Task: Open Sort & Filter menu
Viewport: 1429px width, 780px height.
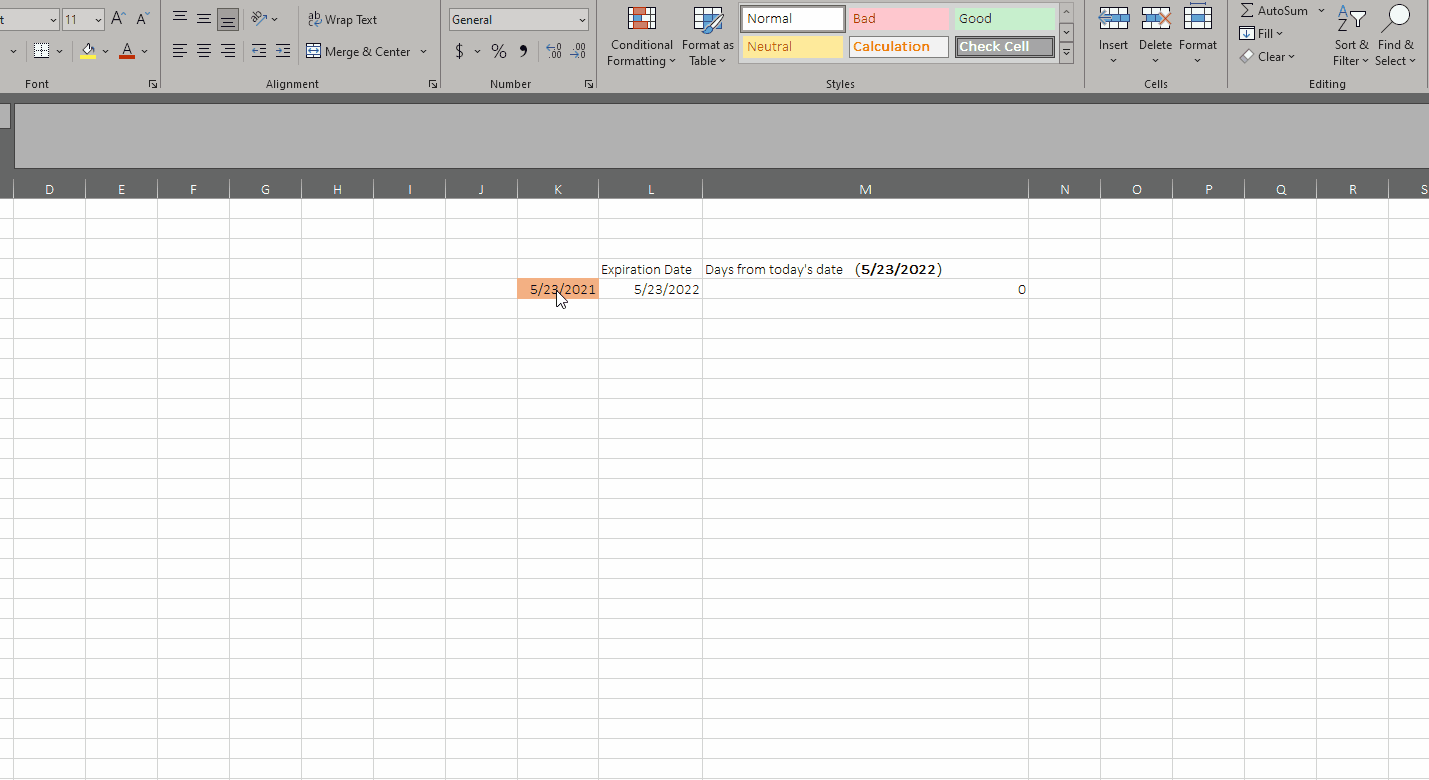Action: point(1351,36)
